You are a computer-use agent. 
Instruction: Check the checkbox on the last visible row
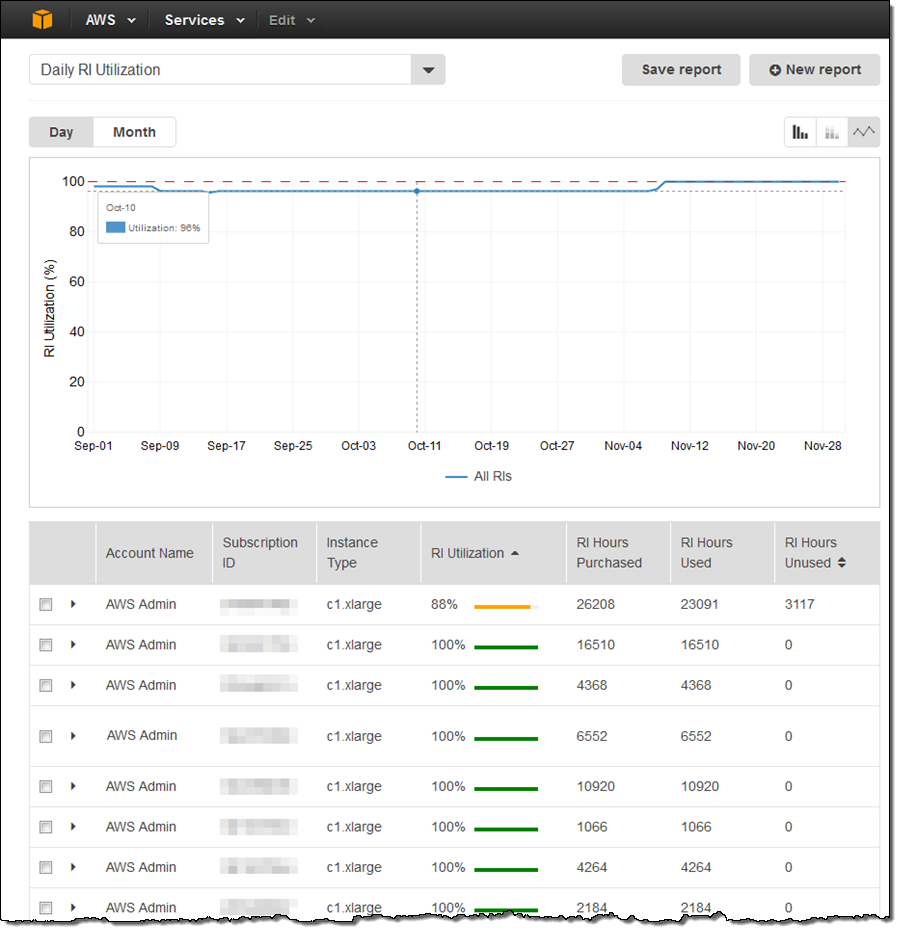(x=45, y=907)
